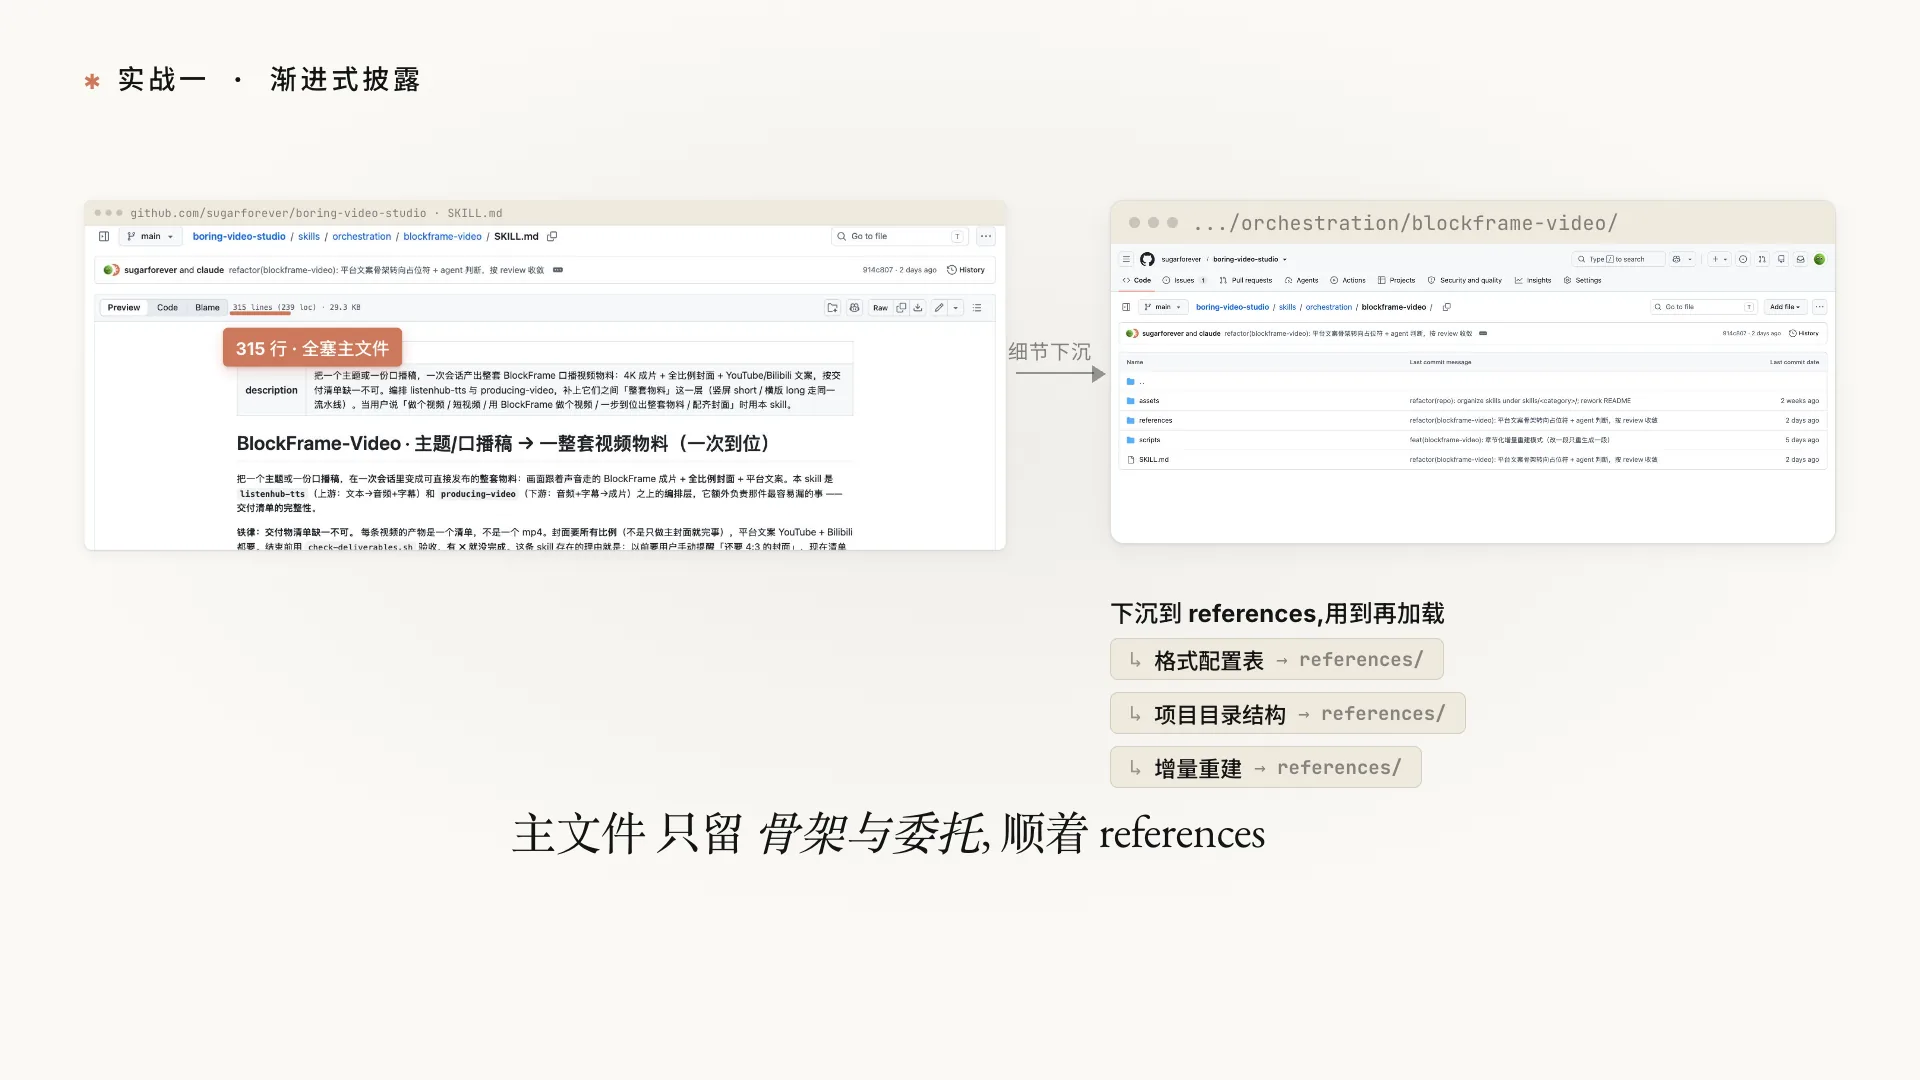Switch to the Code view tab

coord(167,308)
